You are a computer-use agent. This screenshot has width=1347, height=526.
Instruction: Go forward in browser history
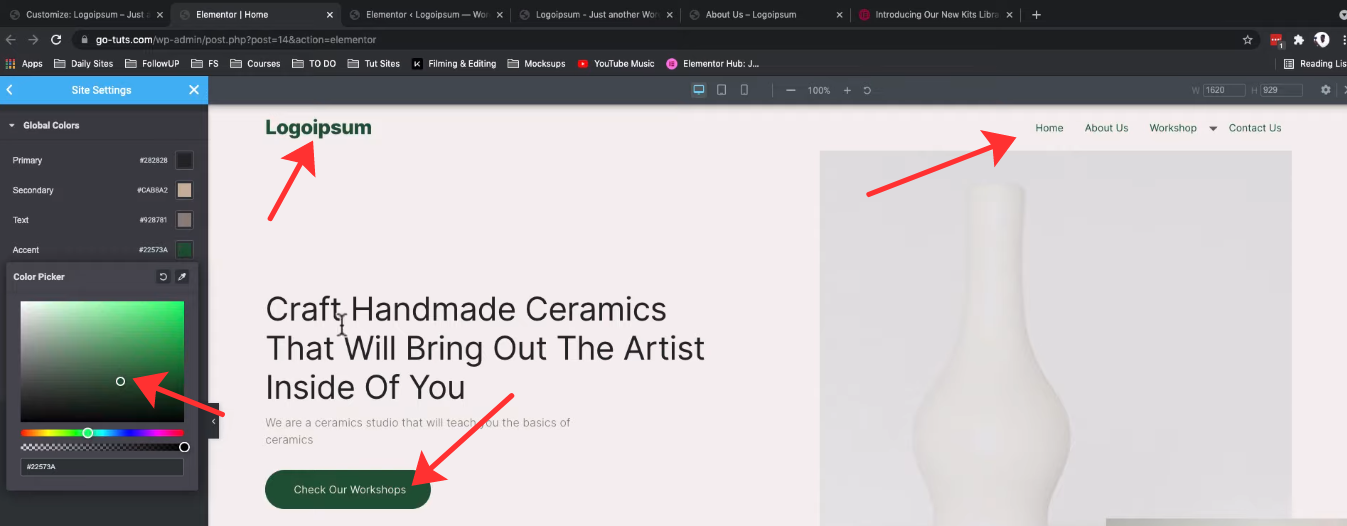click(x=34, y=40)
